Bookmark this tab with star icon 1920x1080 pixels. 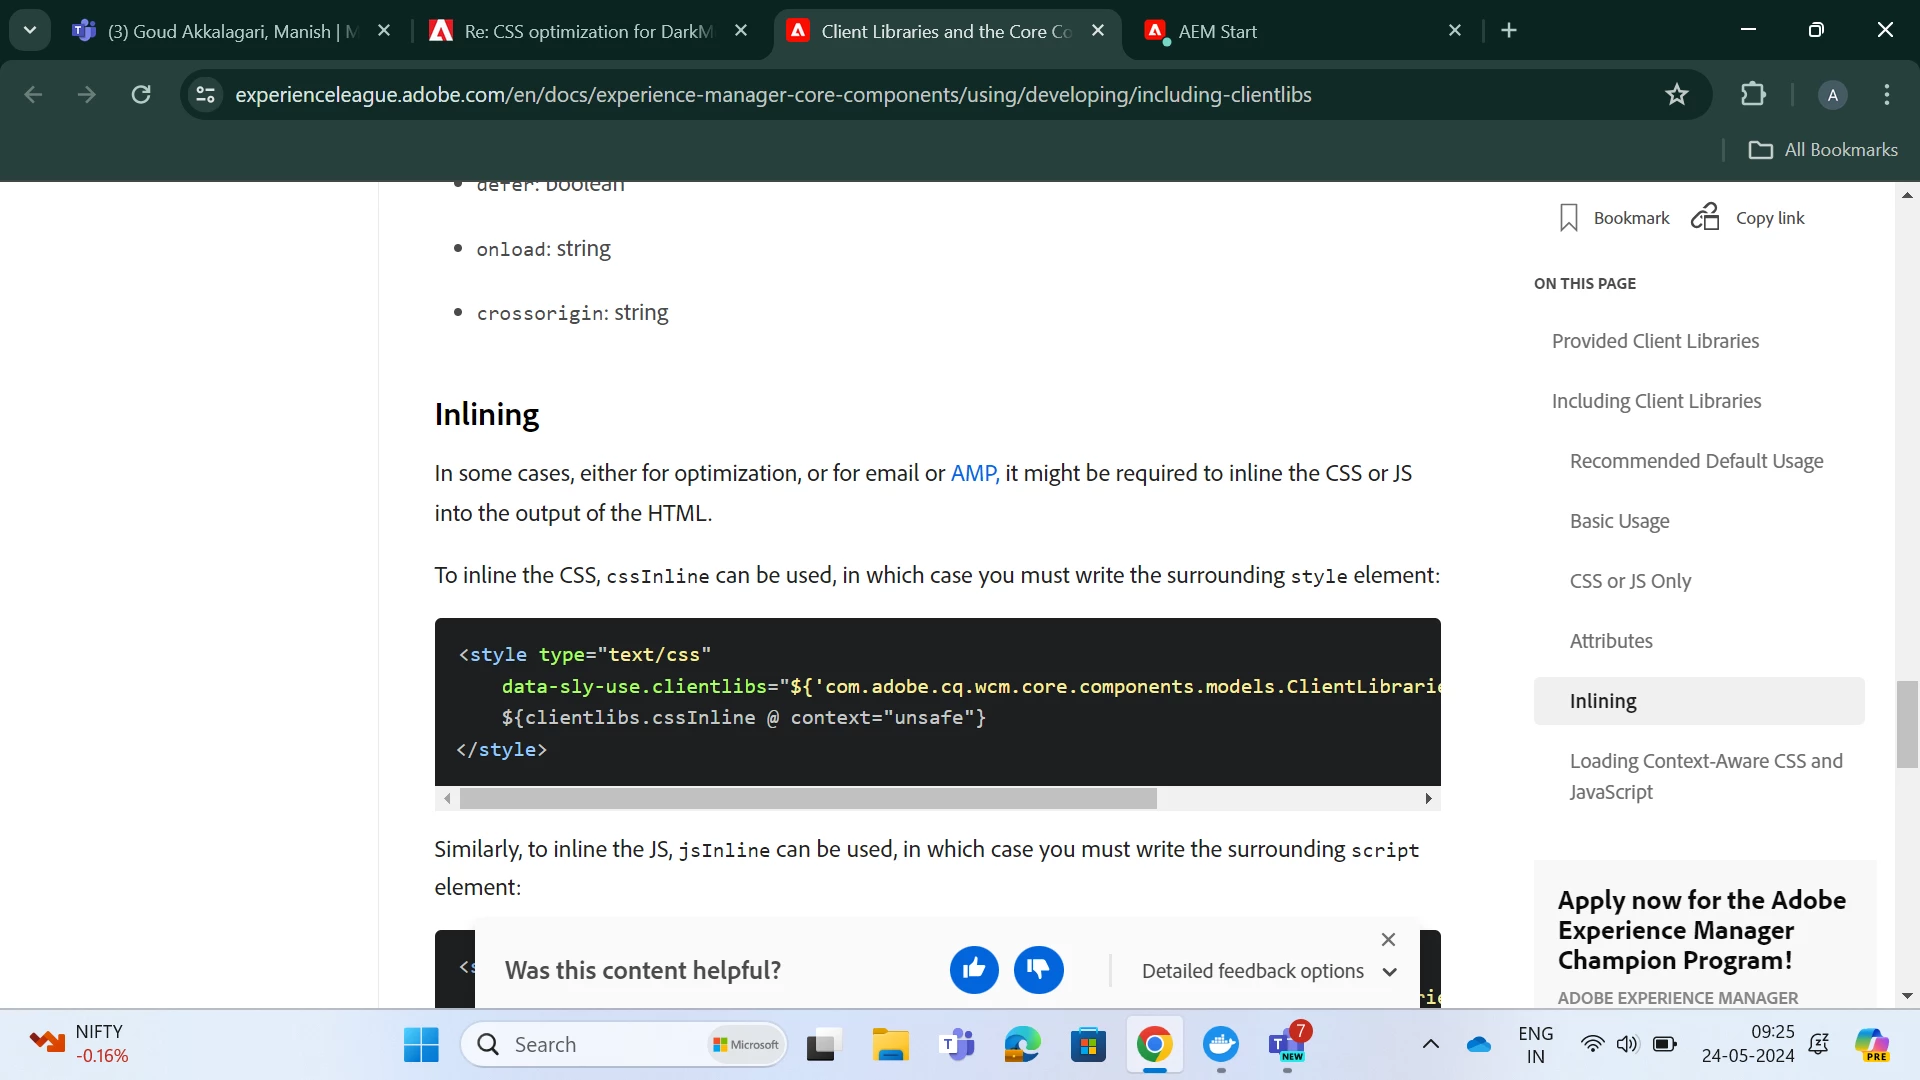pos(1676,95)
